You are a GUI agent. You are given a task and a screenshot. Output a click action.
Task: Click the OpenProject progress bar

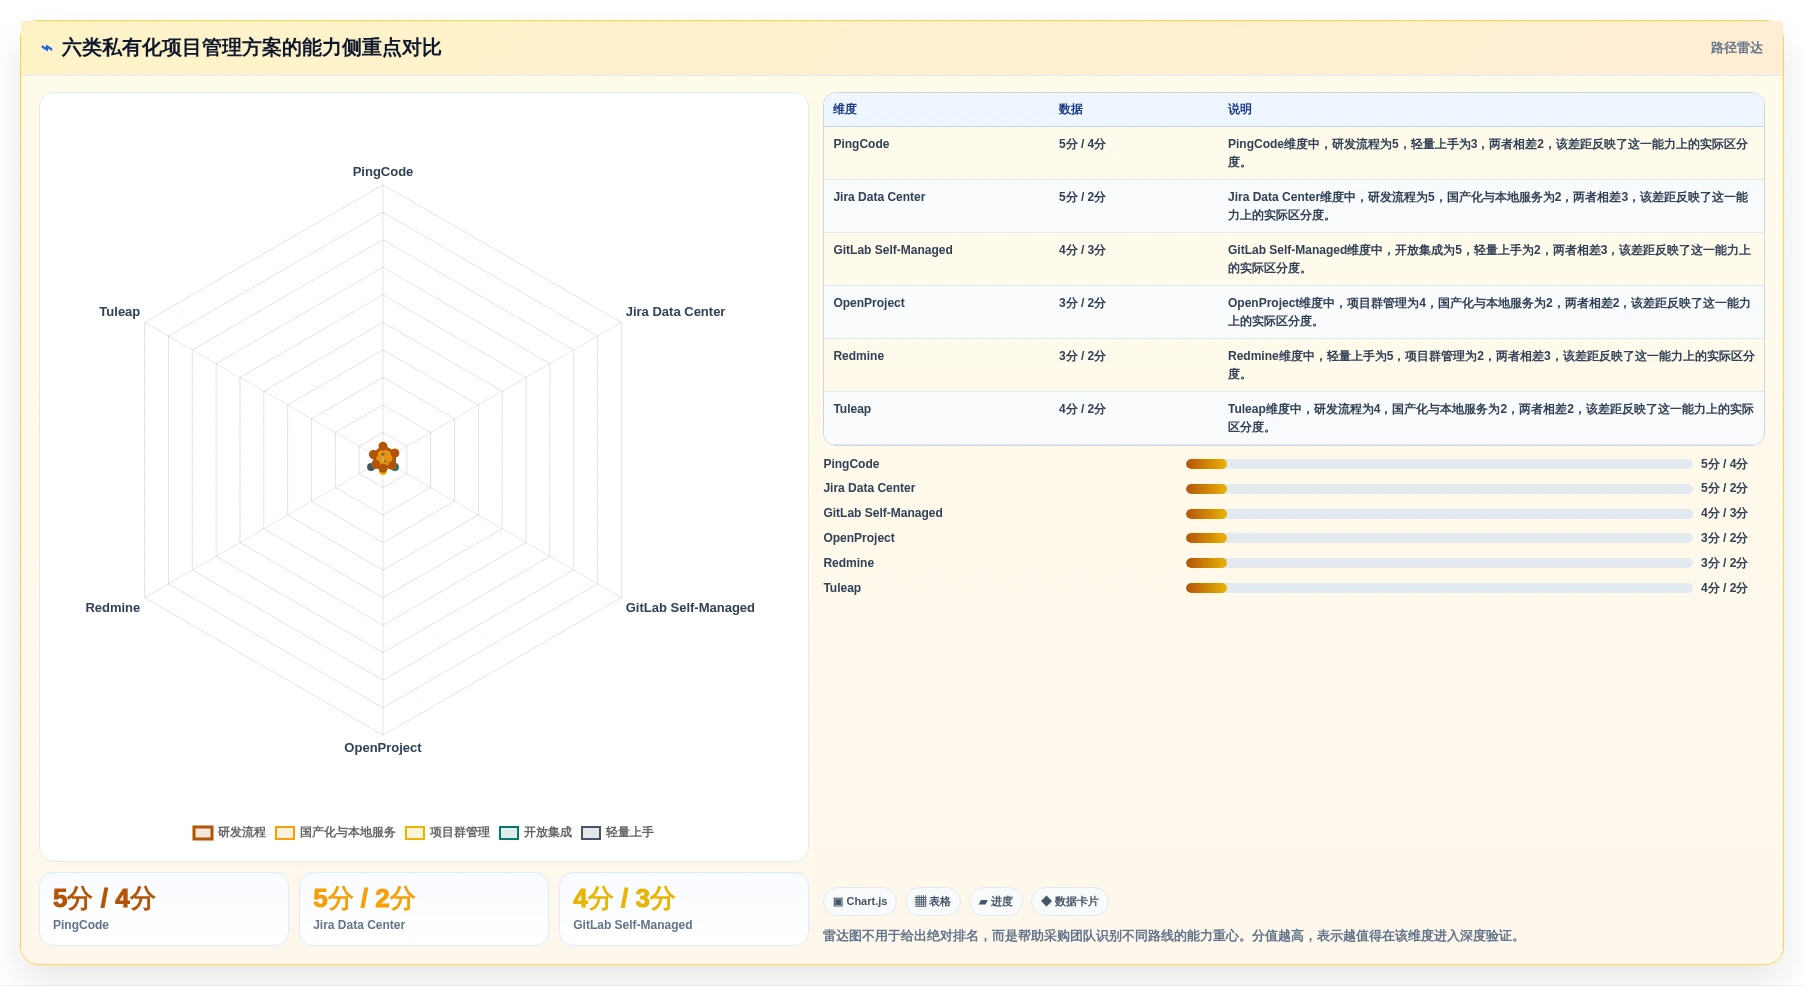tap(1439, 538)
